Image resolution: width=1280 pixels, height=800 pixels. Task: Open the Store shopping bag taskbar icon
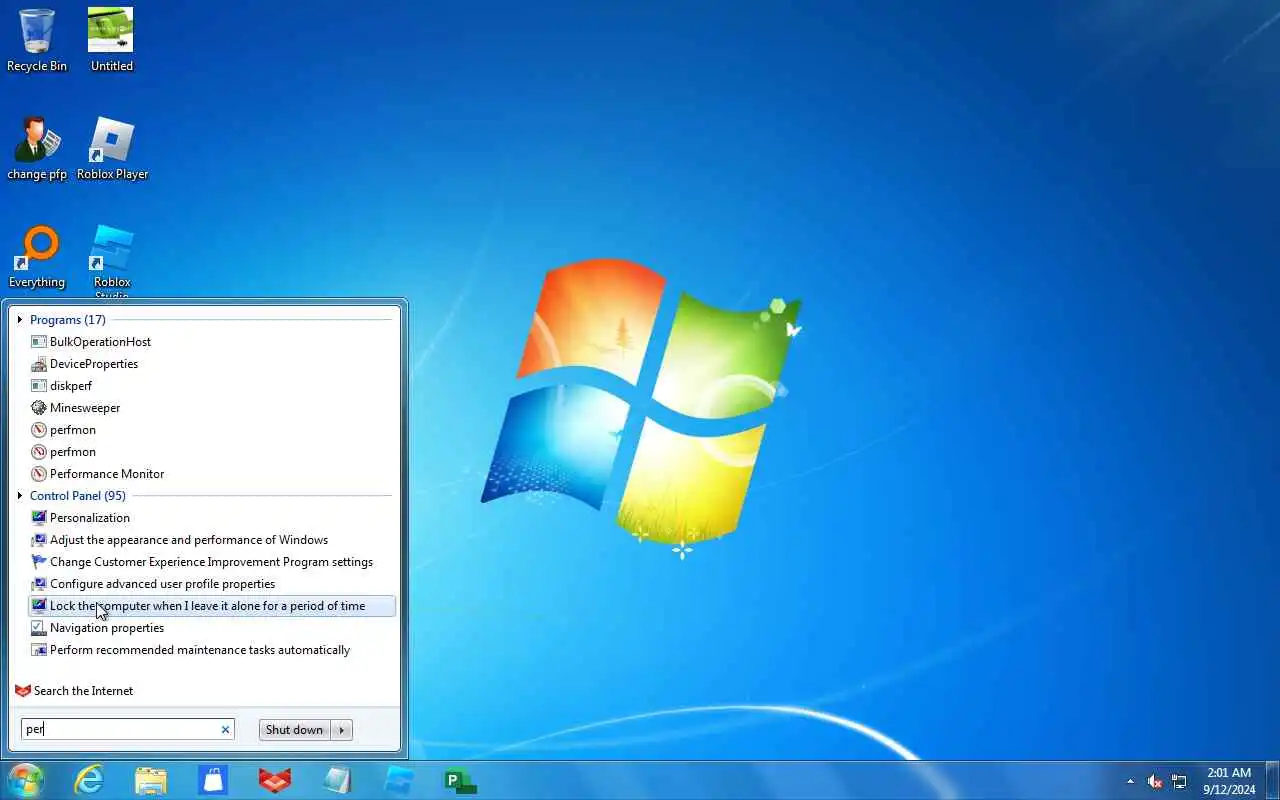[x=213, y=780]
